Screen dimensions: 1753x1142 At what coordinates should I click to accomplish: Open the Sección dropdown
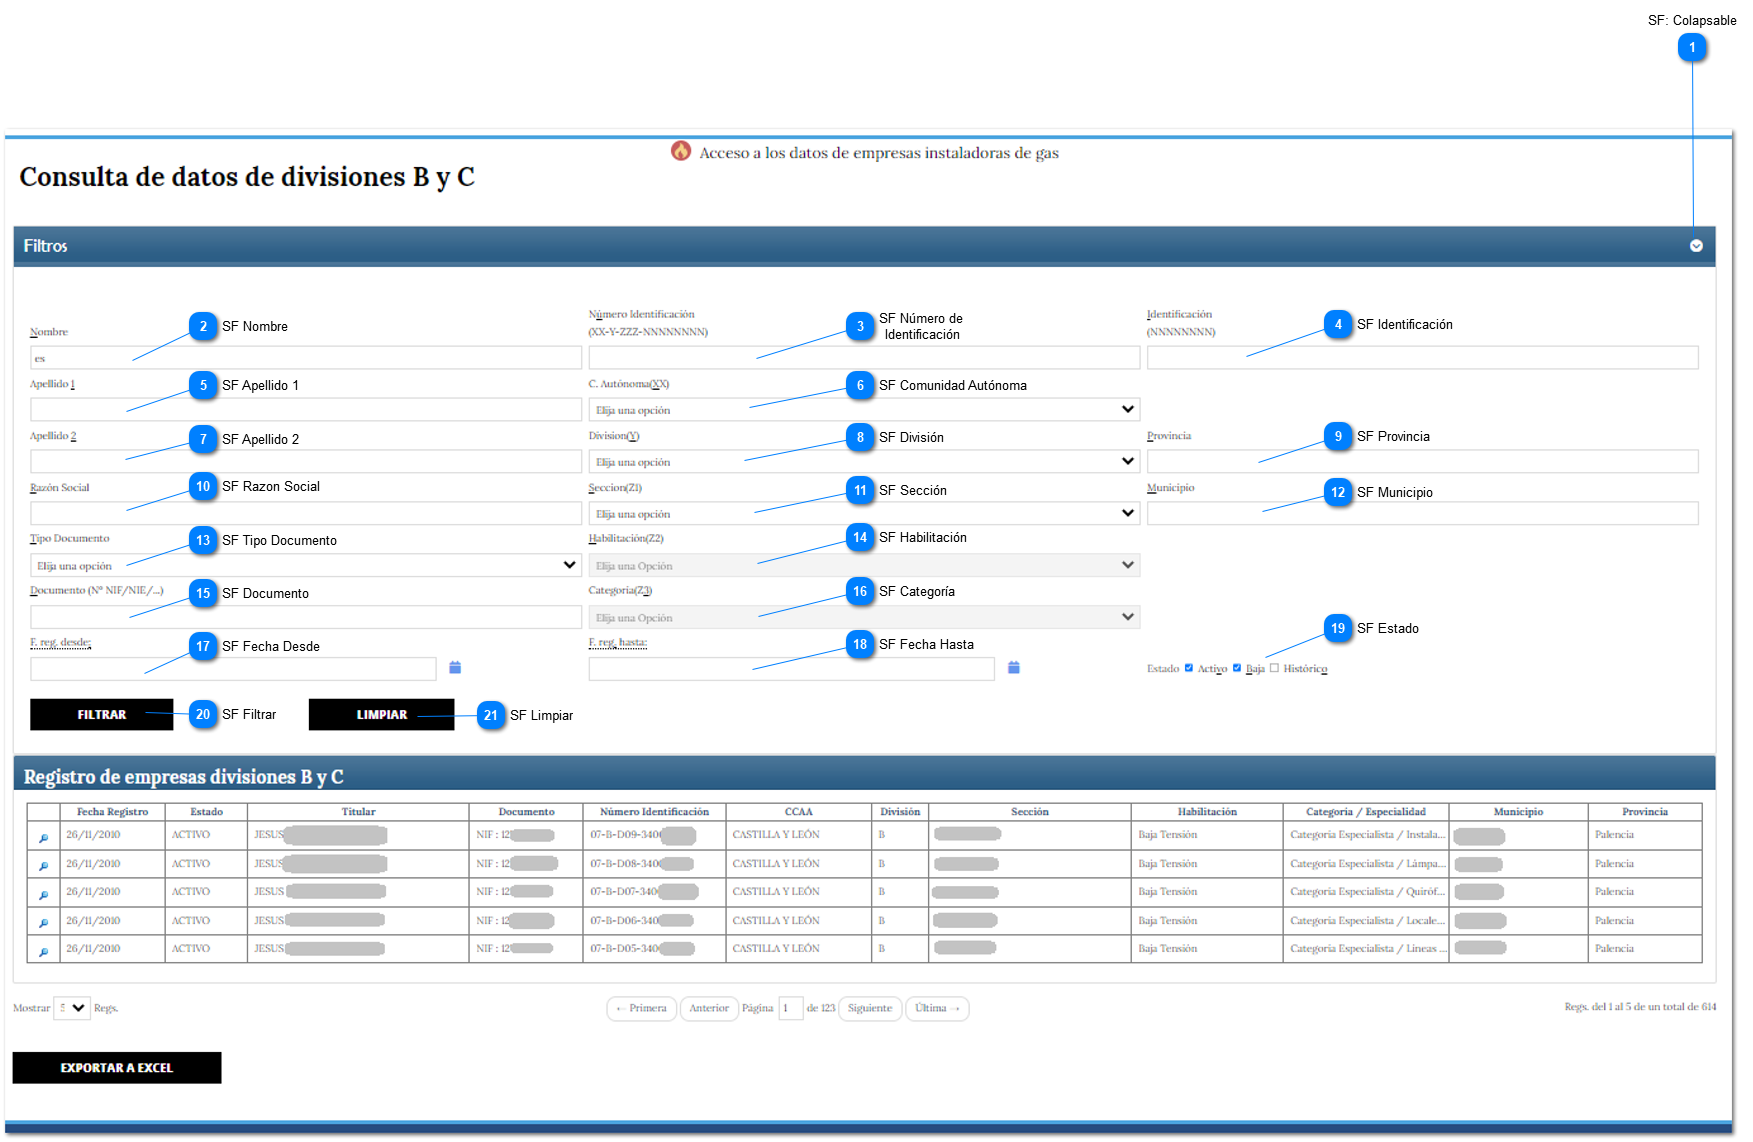(x=864, y=514)
